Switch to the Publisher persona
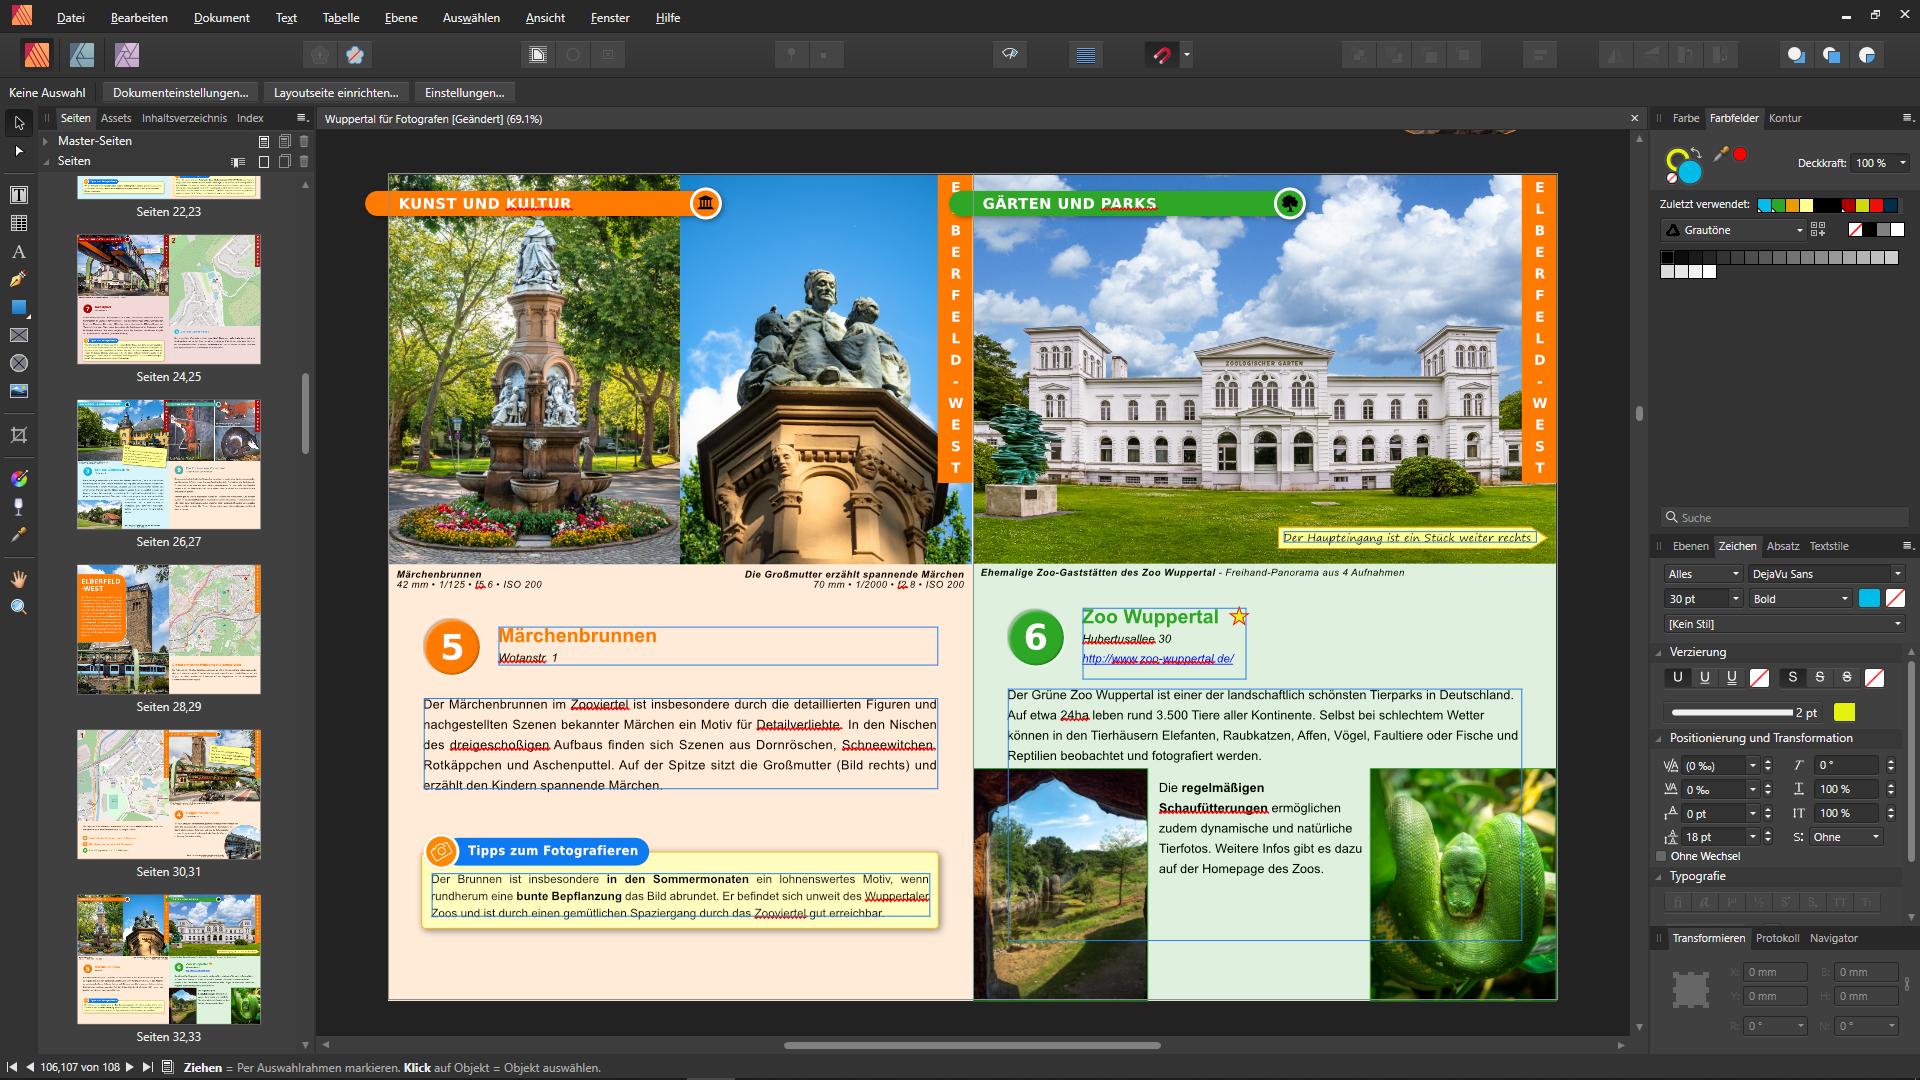 (x=37, y=54)
